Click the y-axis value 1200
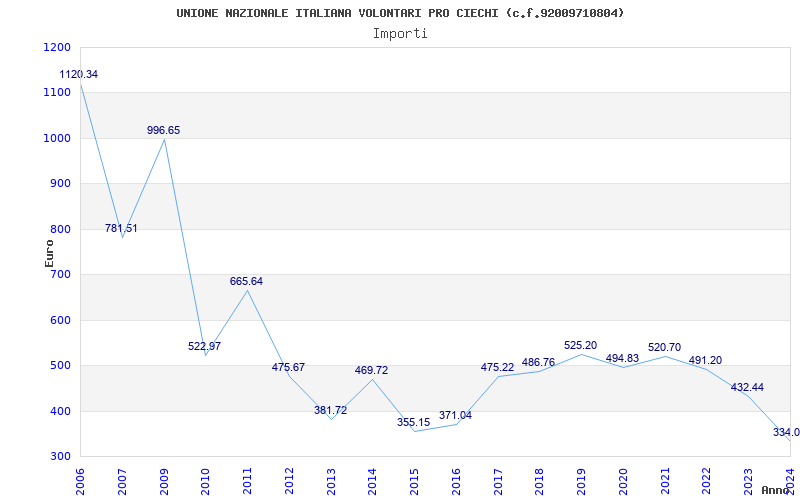The width and height of the screenshot is (800, 500). (x=58, y=47)
